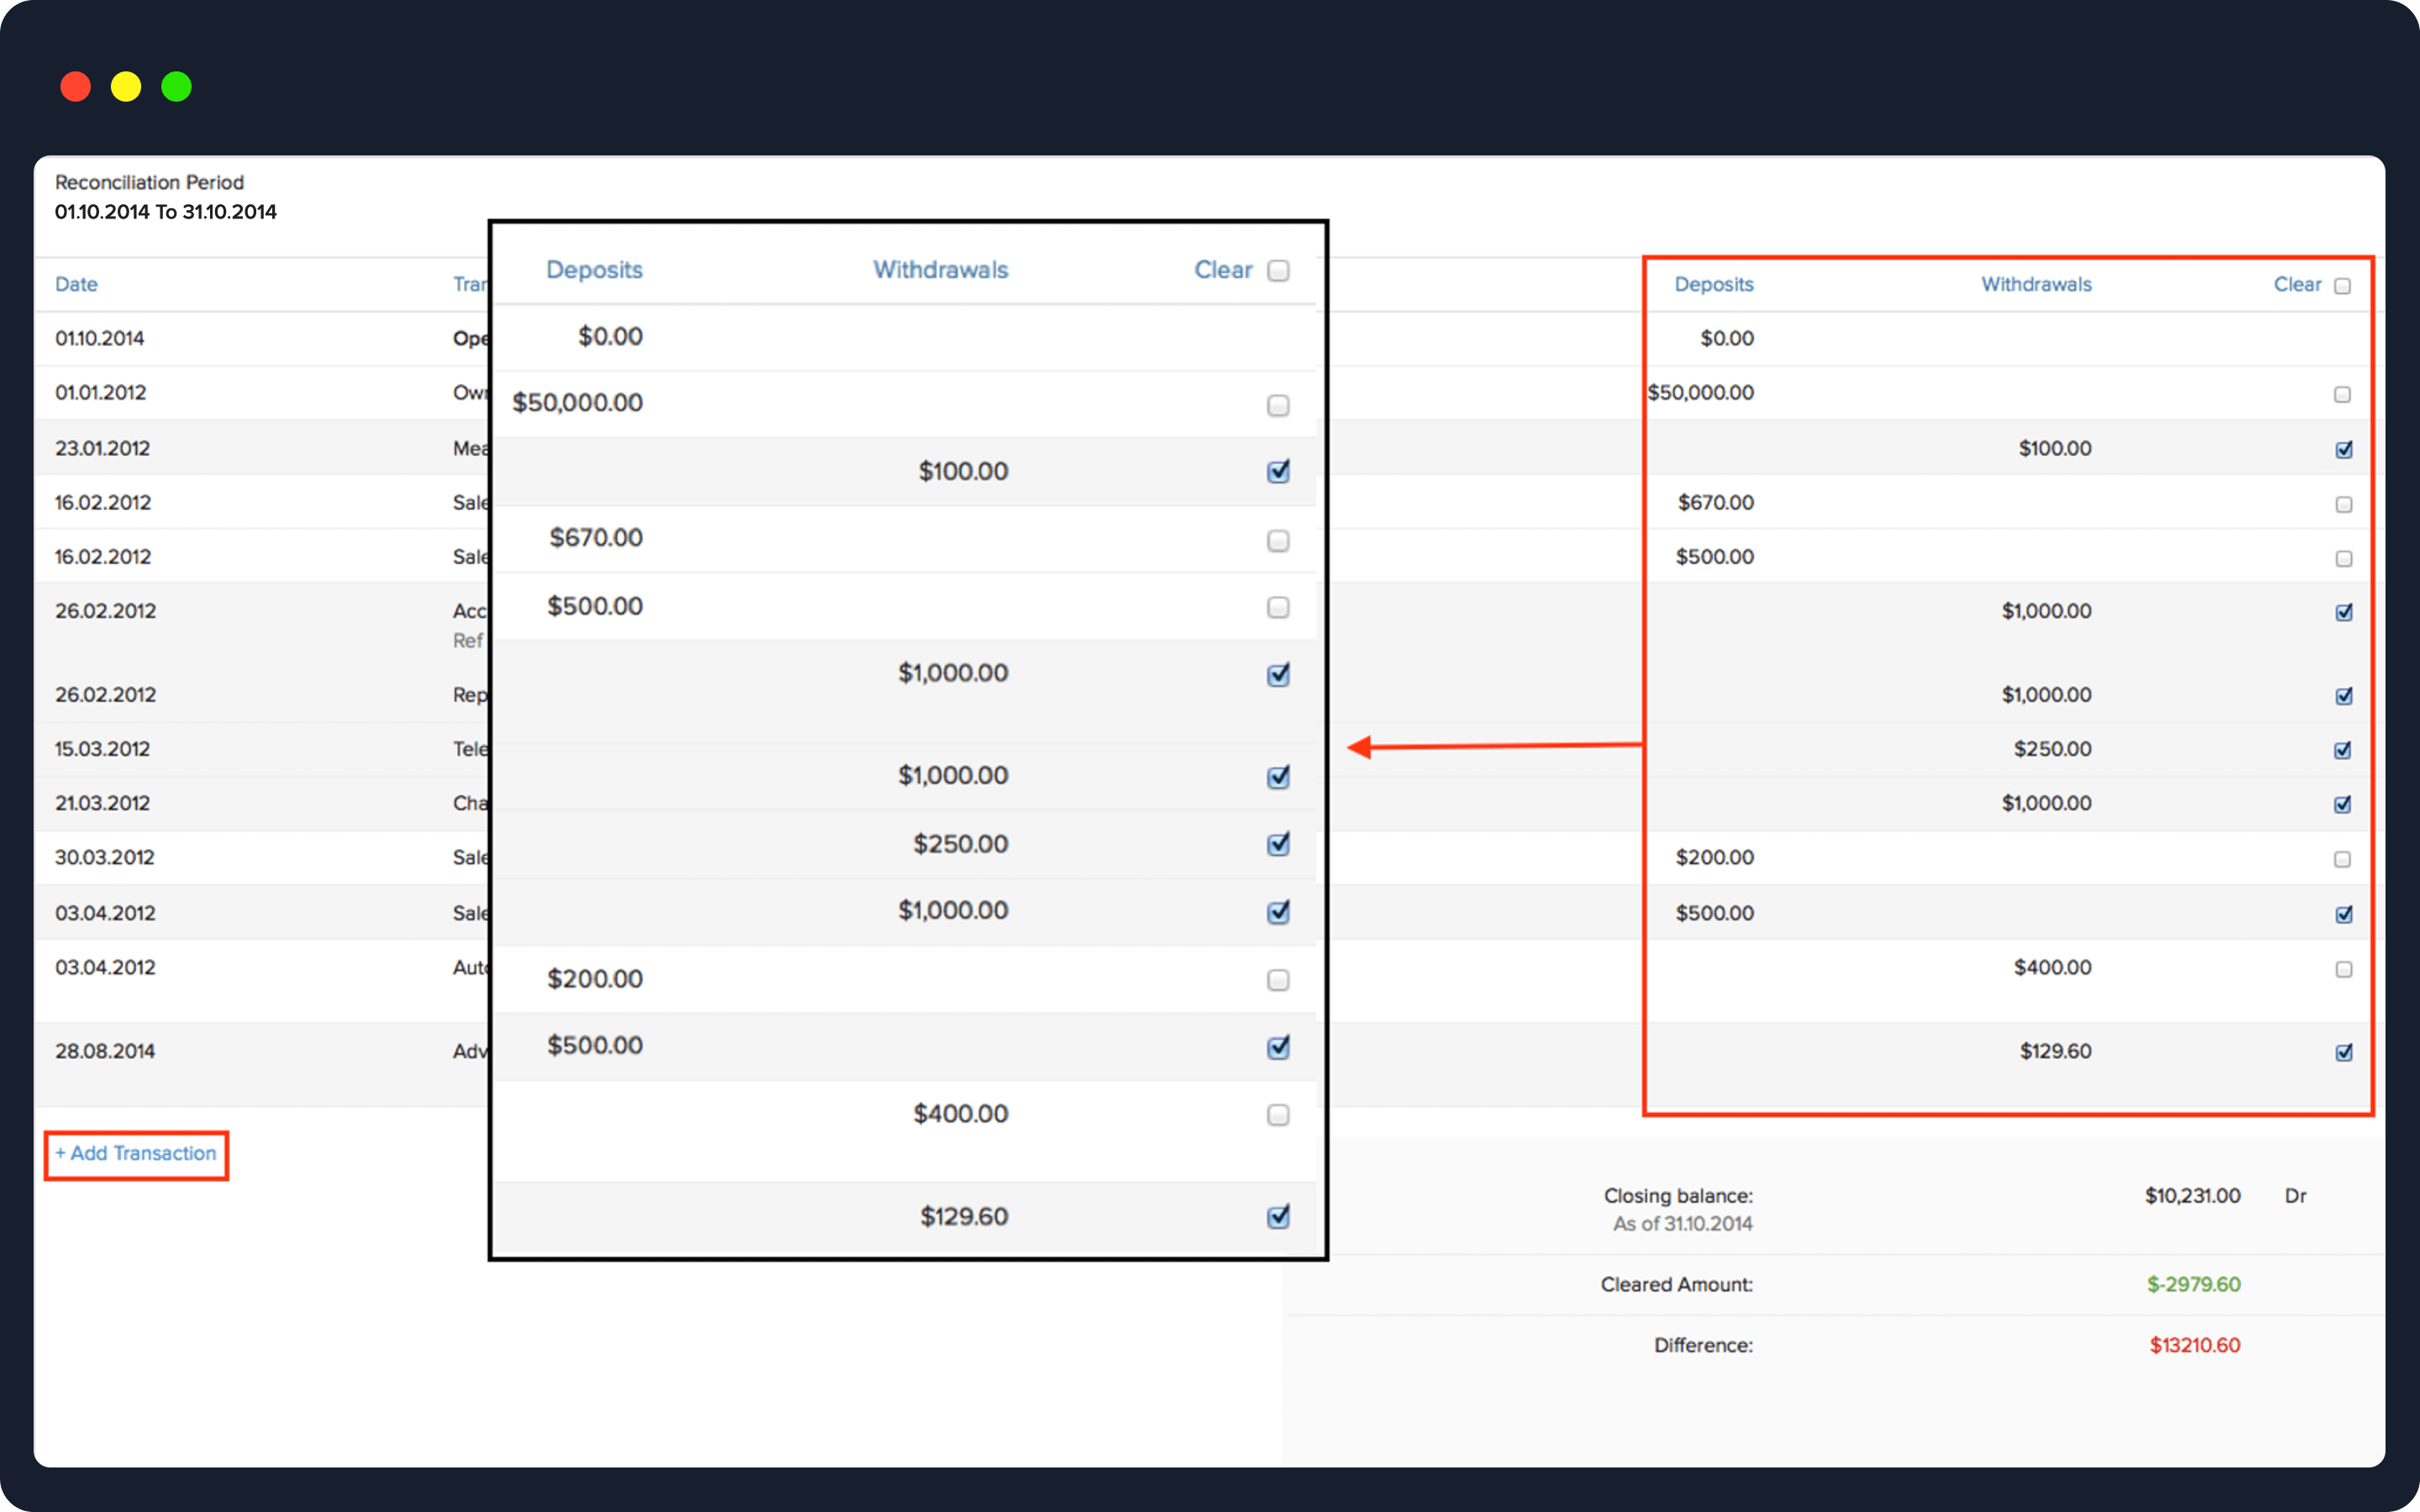
Task: Click the green maximize window dot
Action: click(177, 87)
